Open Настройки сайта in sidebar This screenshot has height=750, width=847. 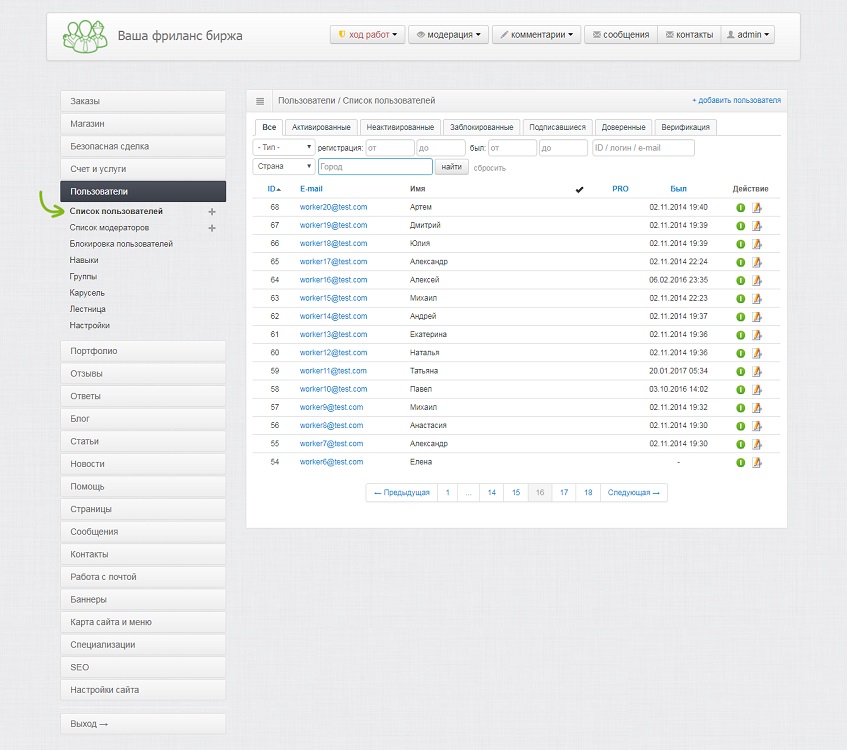click(x=143, y=690)
